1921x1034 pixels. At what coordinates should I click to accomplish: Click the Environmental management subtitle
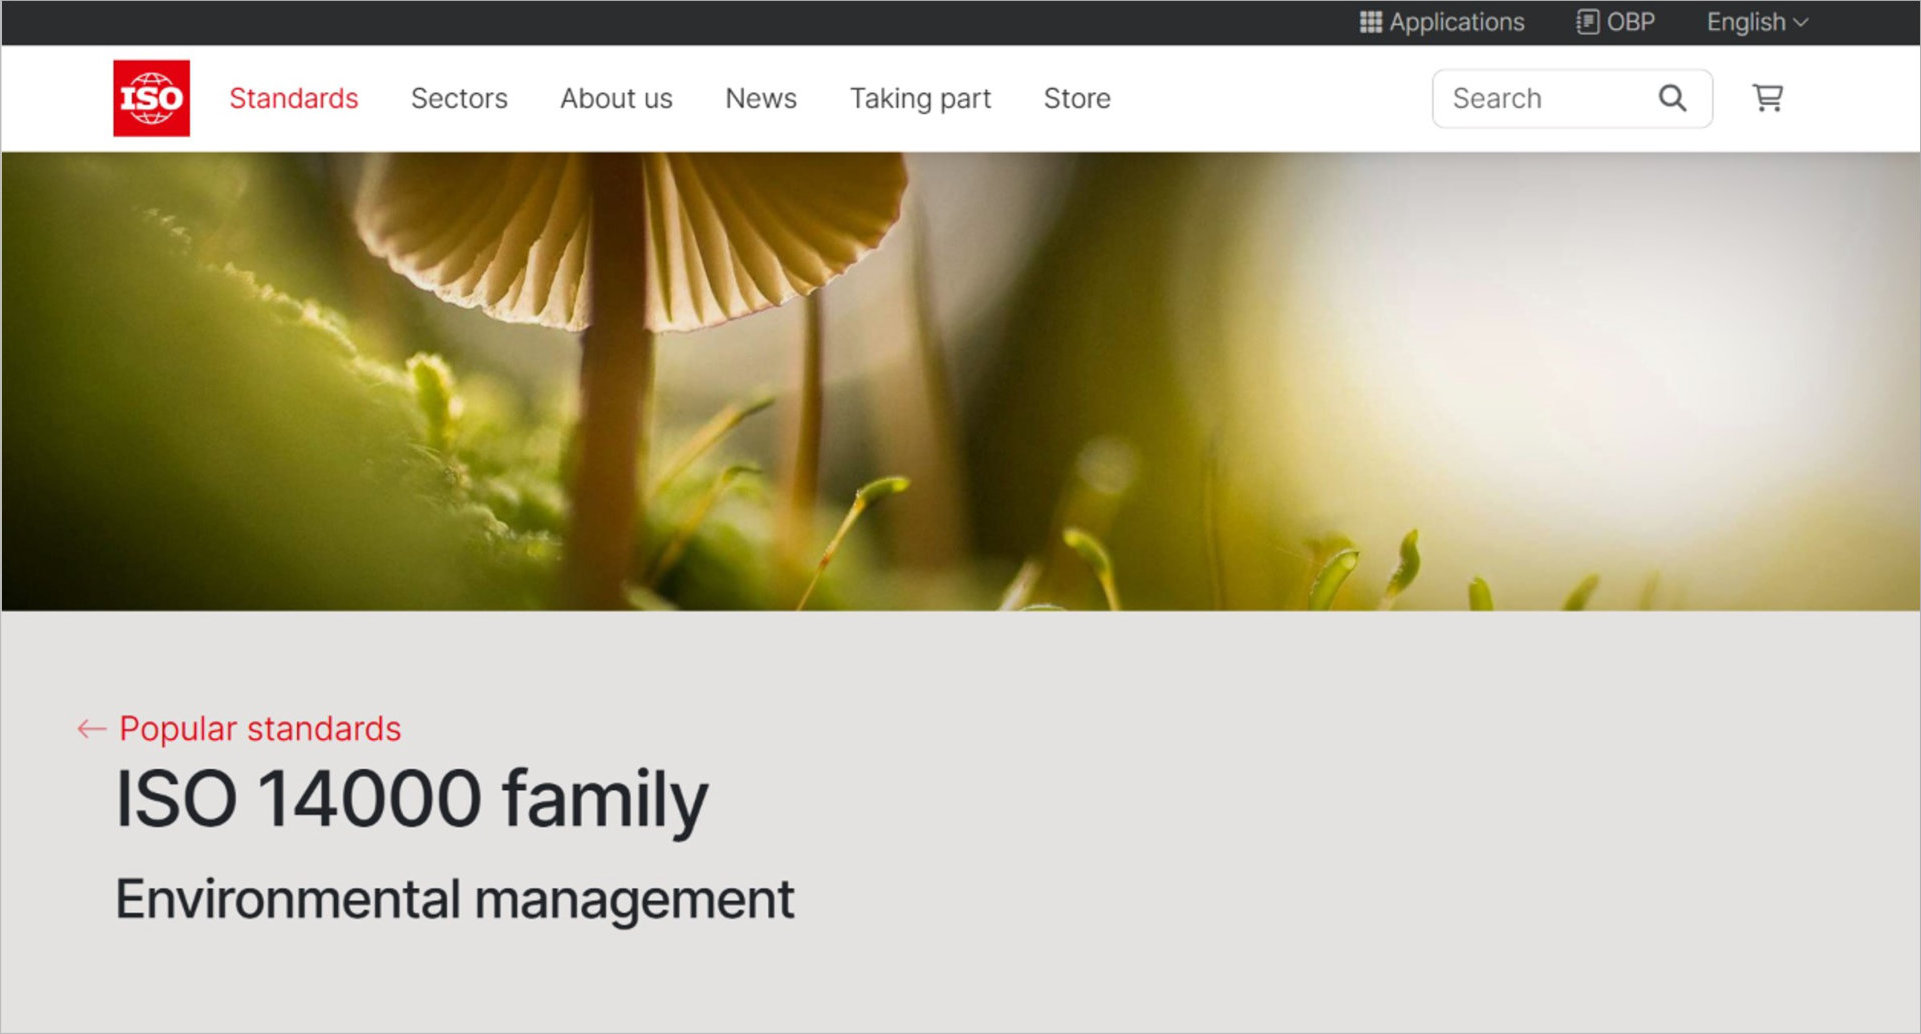pyautogui.click(x=455, y=899)
